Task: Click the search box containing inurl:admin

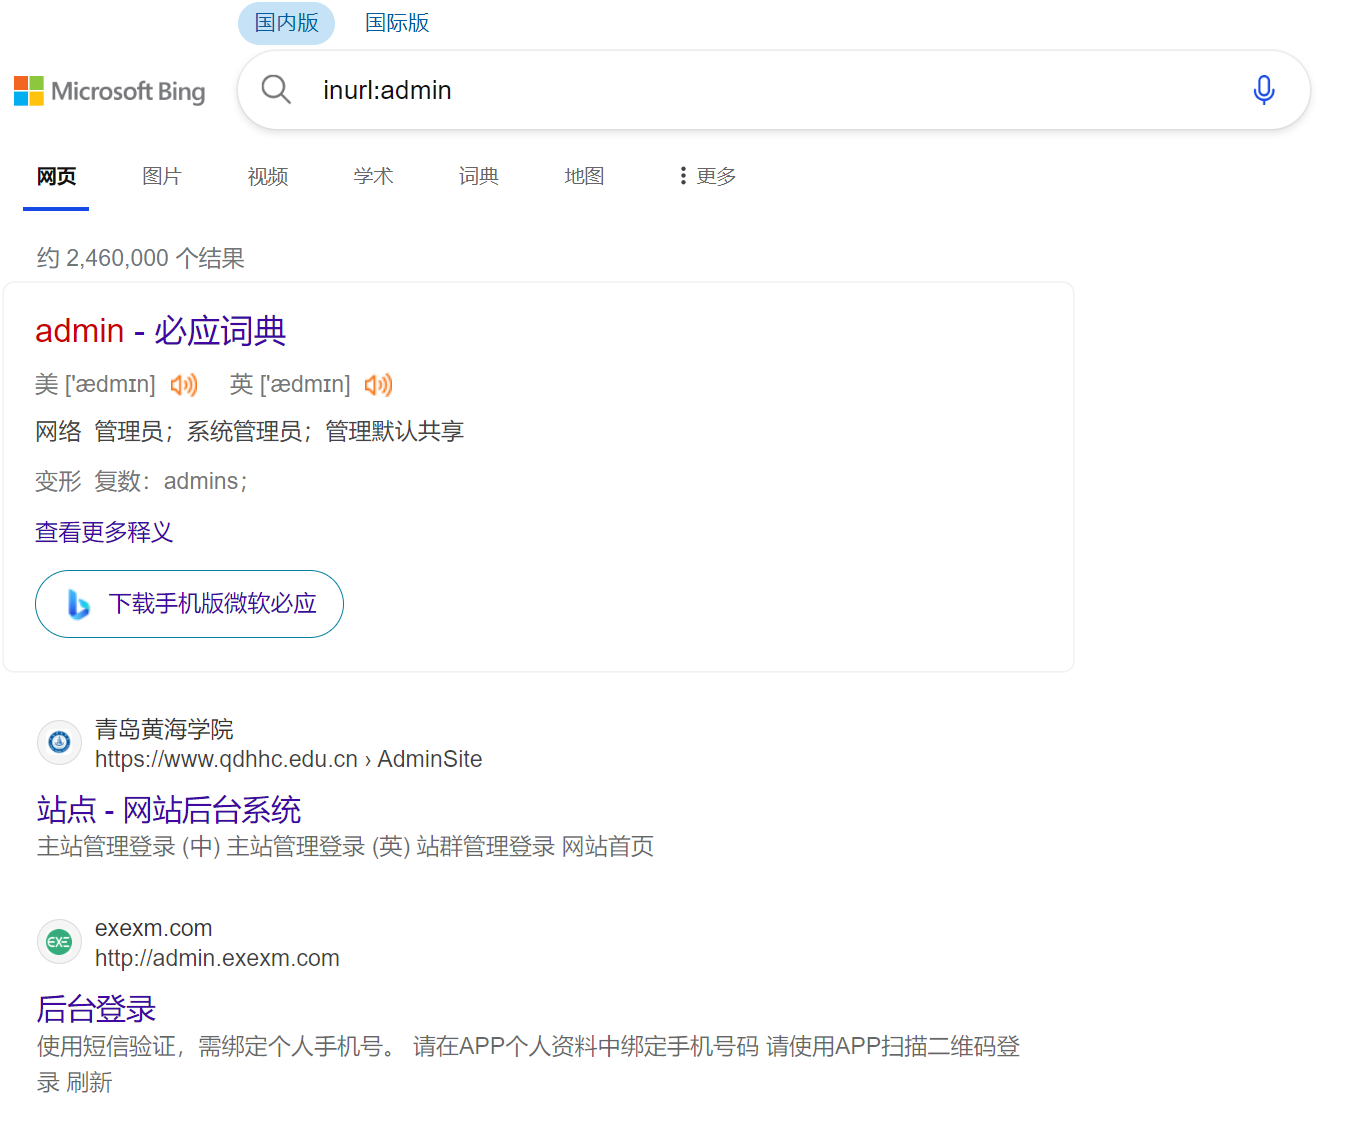Action: 773,90
